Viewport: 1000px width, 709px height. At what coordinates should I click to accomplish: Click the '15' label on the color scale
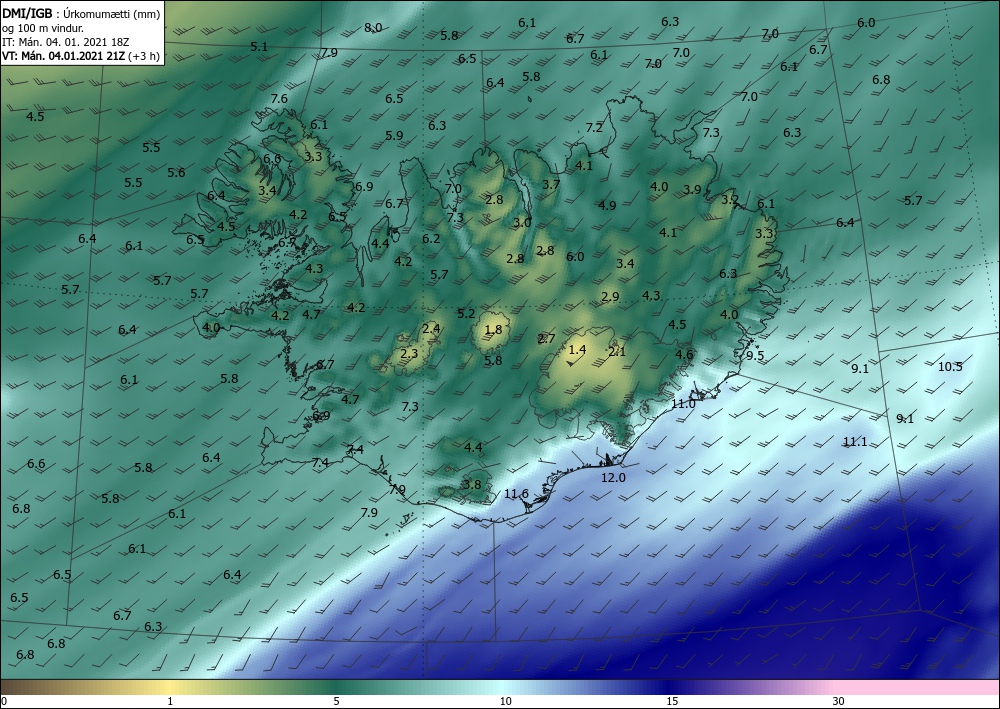[672, 701]
